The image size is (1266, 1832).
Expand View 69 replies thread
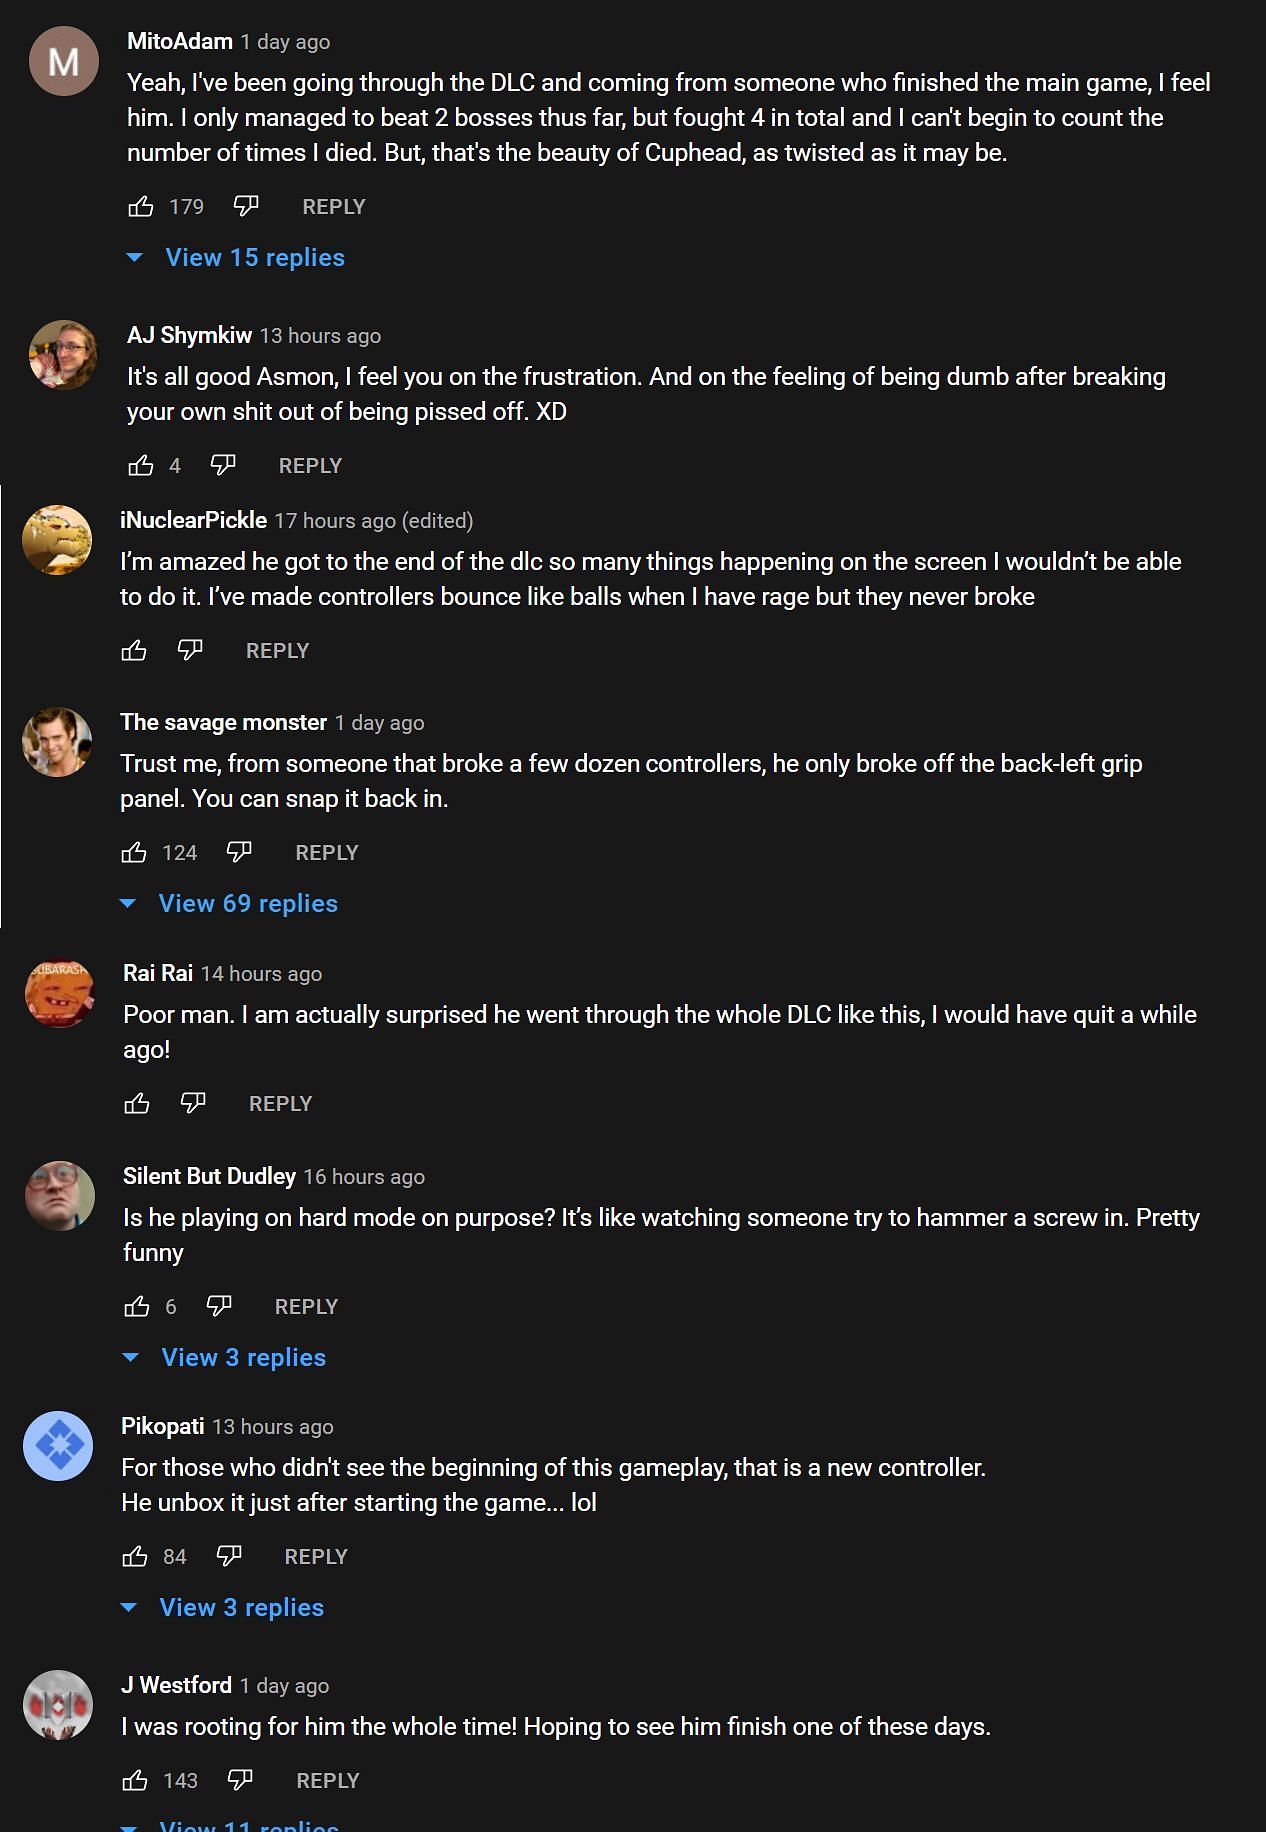[x=247, y=904]
